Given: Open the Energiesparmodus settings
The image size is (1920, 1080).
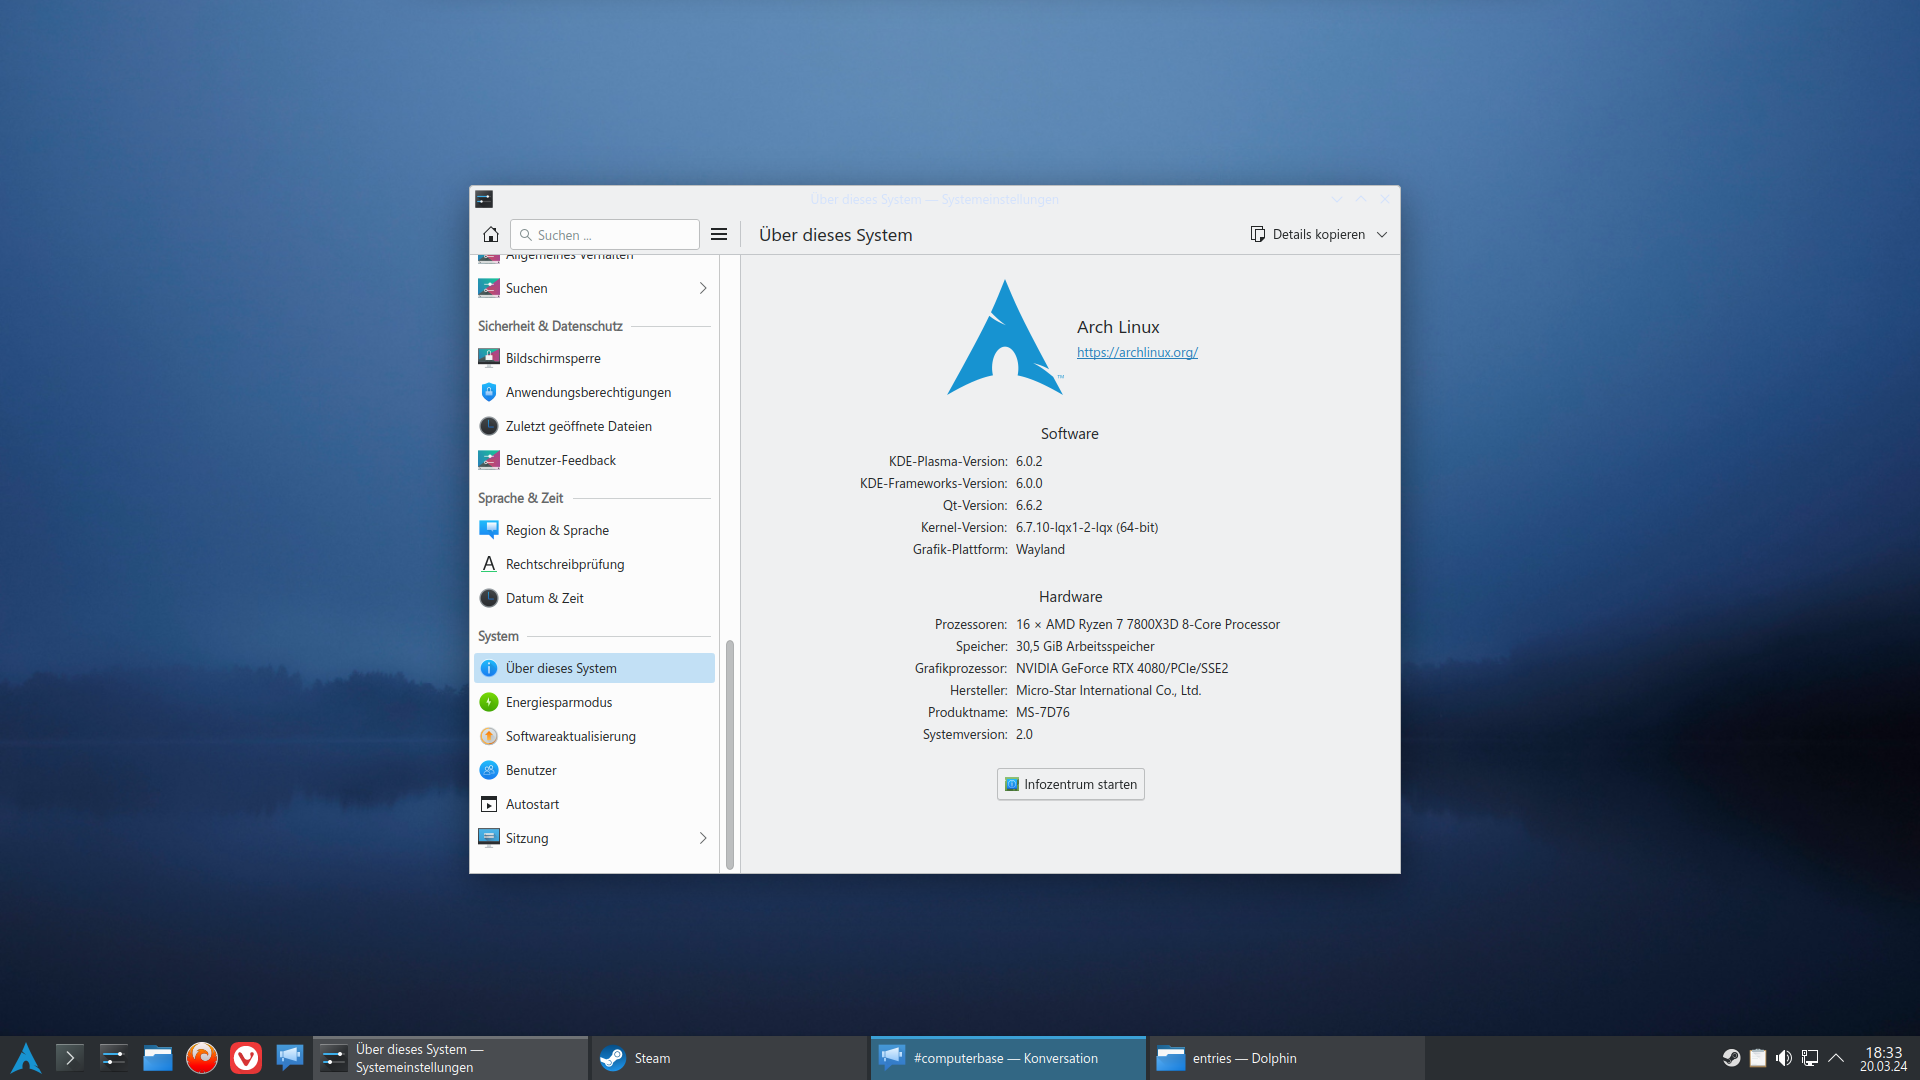Looking at the screenshot, I should pos(558,701).
